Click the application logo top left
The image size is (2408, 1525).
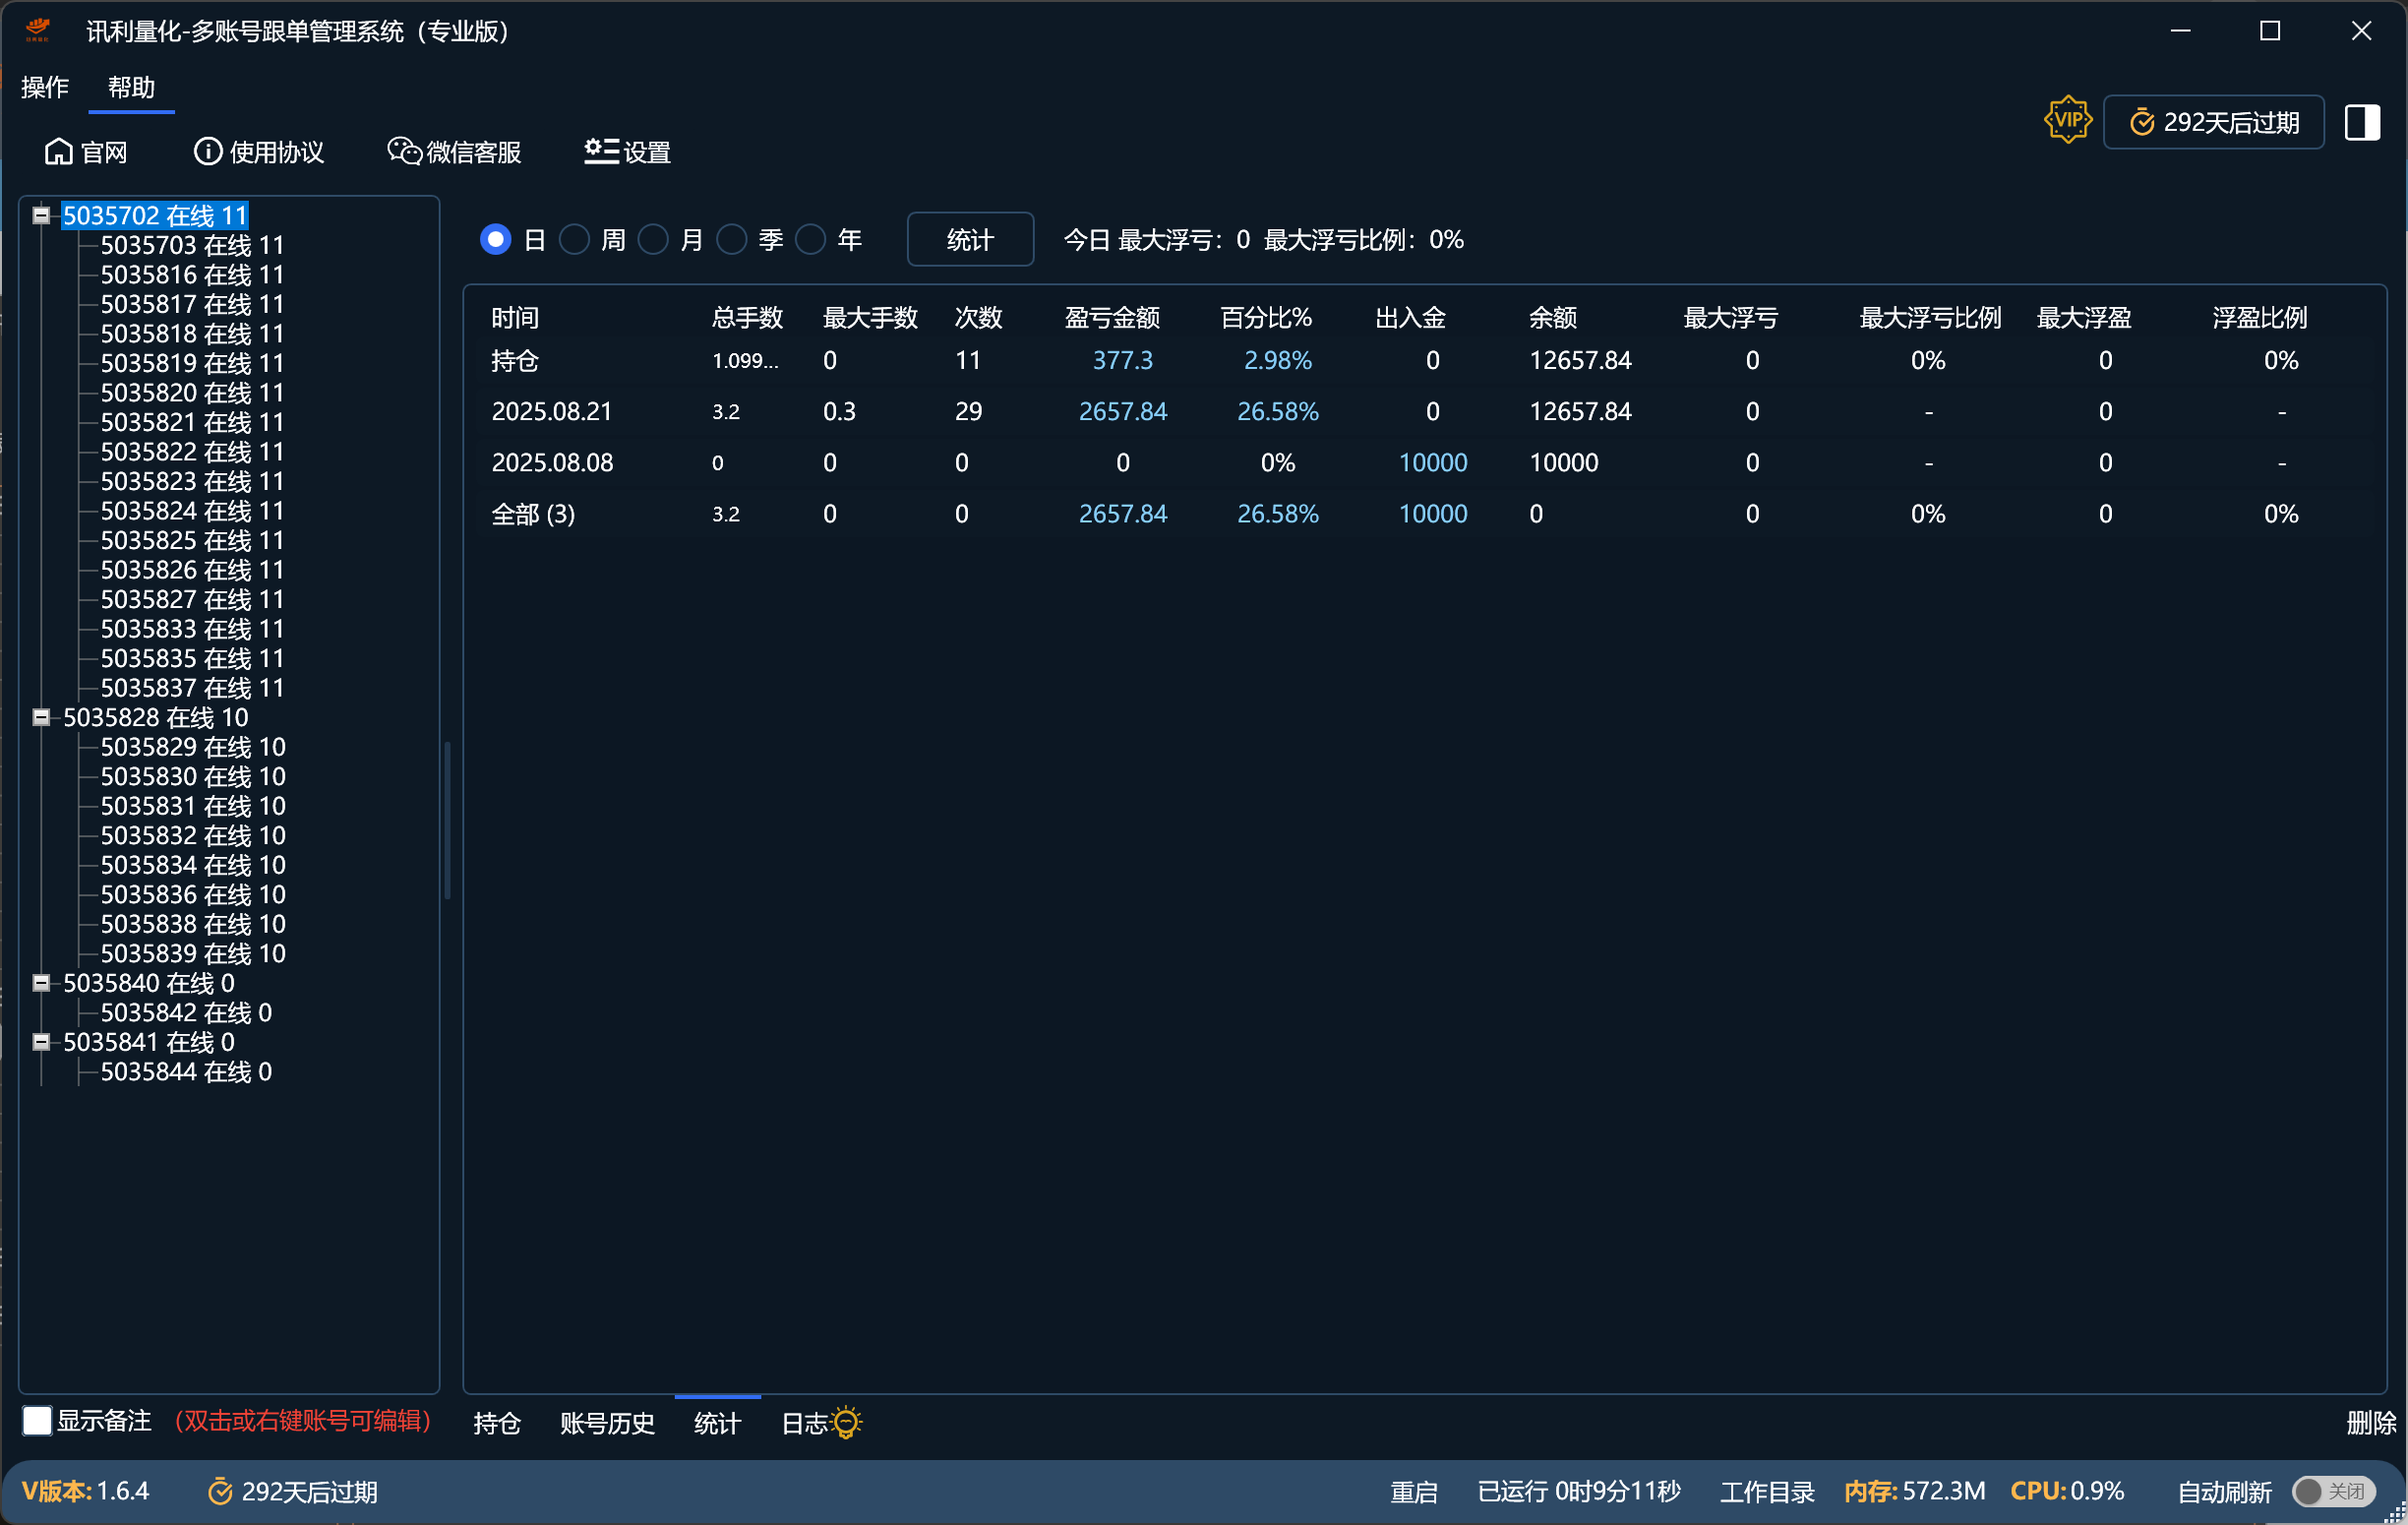(36, 30)
